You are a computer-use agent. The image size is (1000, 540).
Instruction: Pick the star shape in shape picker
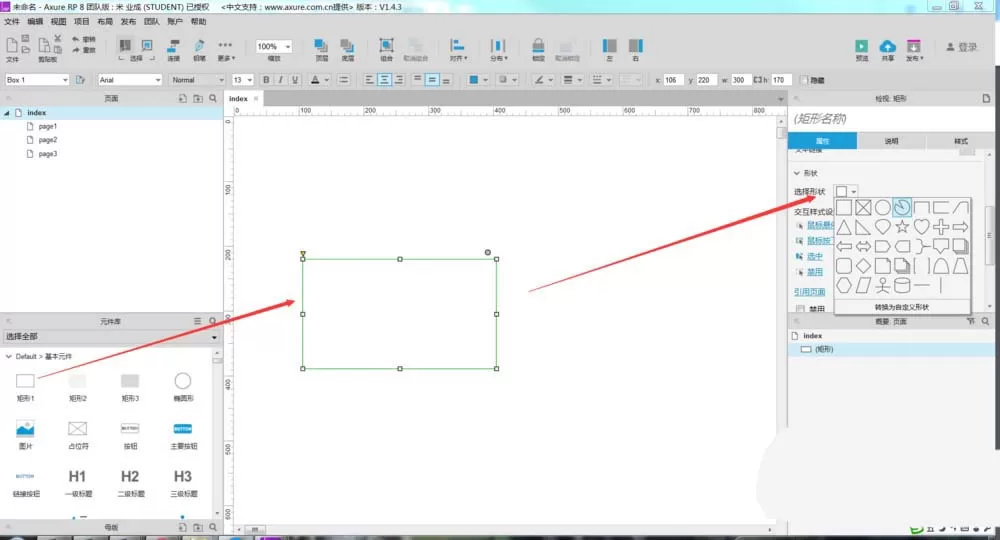coord(902,227)
